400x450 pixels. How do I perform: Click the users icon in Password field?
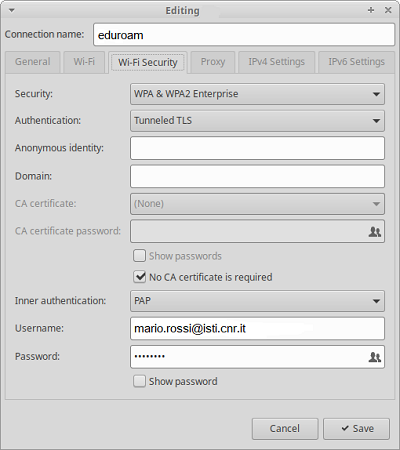375,357
